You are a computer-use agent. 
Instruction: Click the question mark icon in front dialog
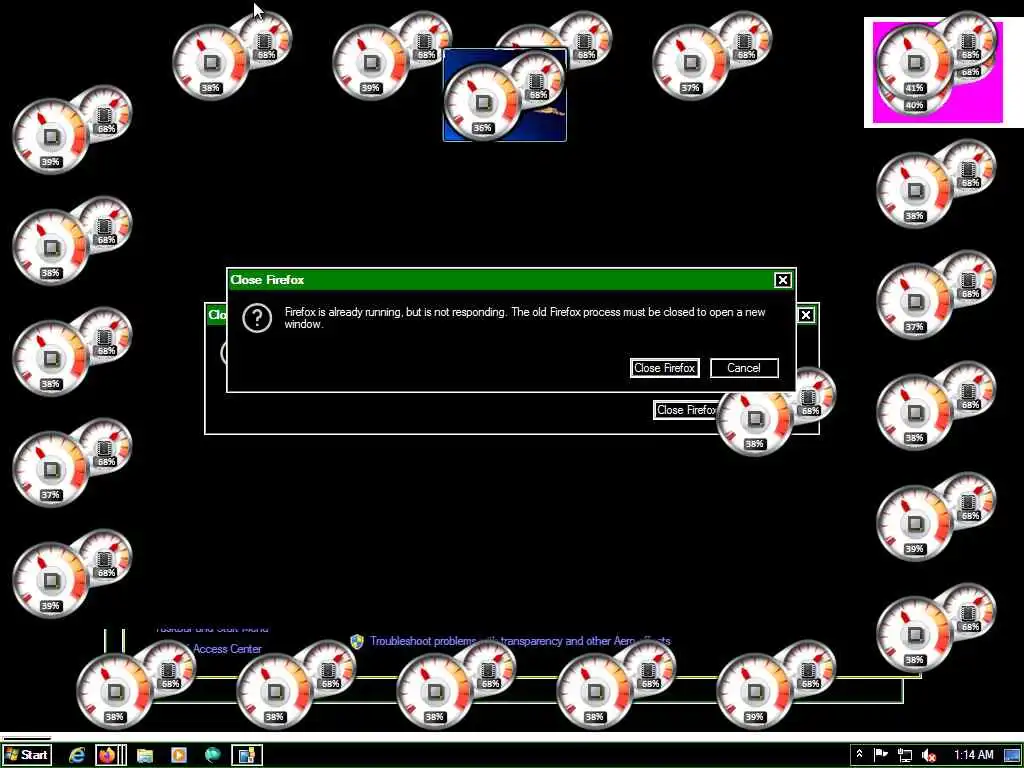click(257, 319)
